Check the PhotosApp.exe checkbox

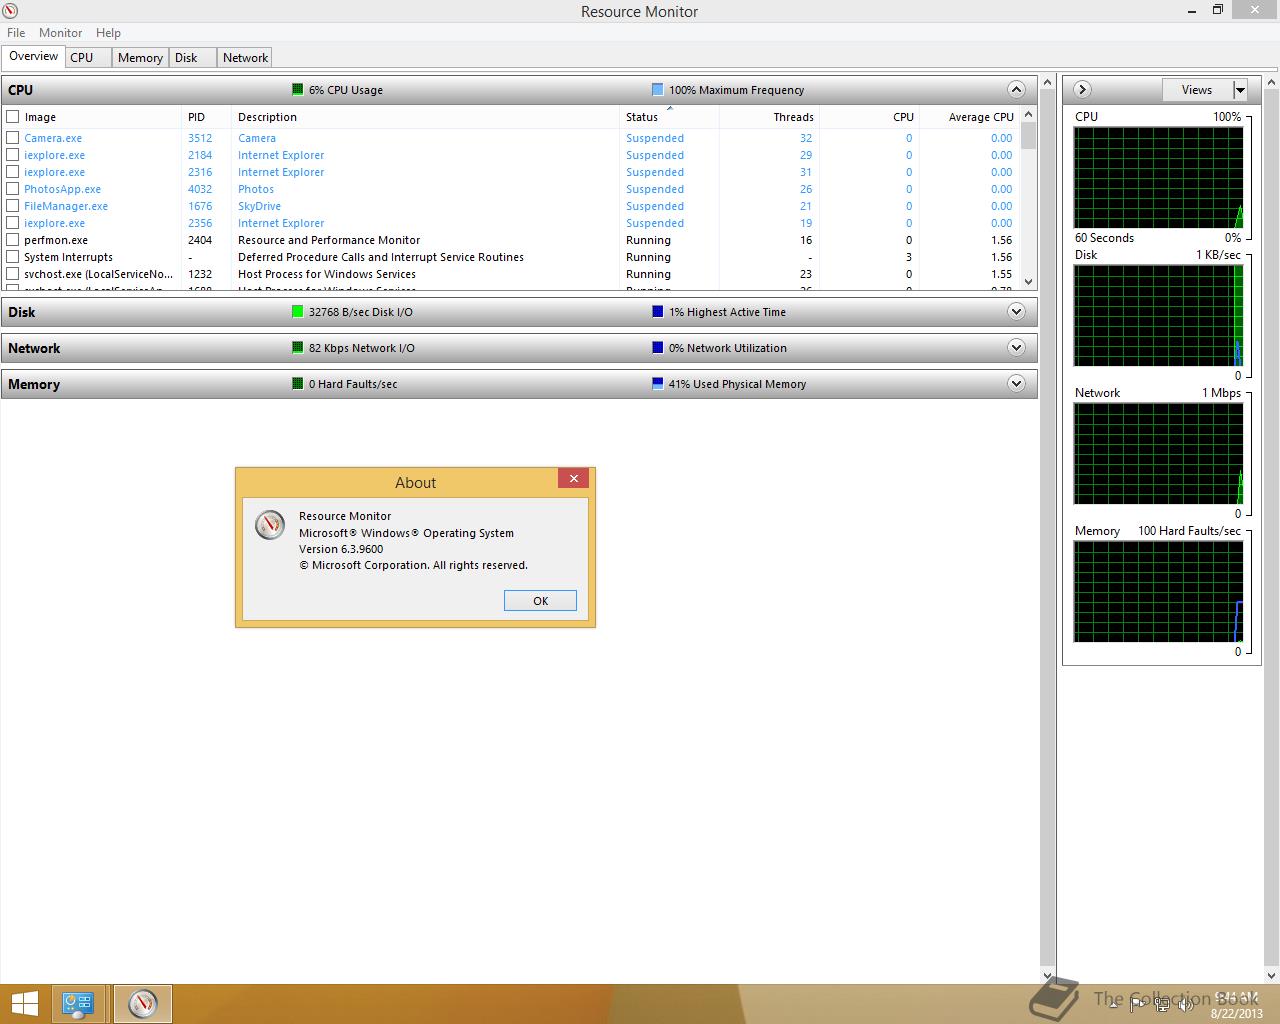point(13,189)
